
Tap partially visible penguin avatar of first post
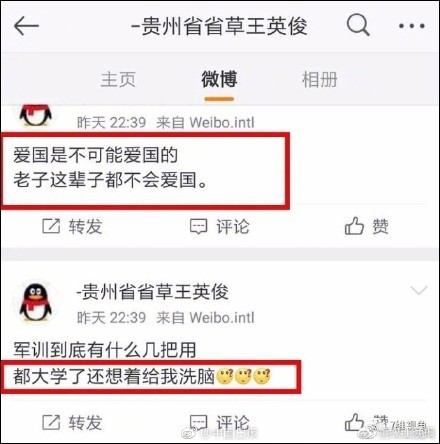click(x=36, y=116)
